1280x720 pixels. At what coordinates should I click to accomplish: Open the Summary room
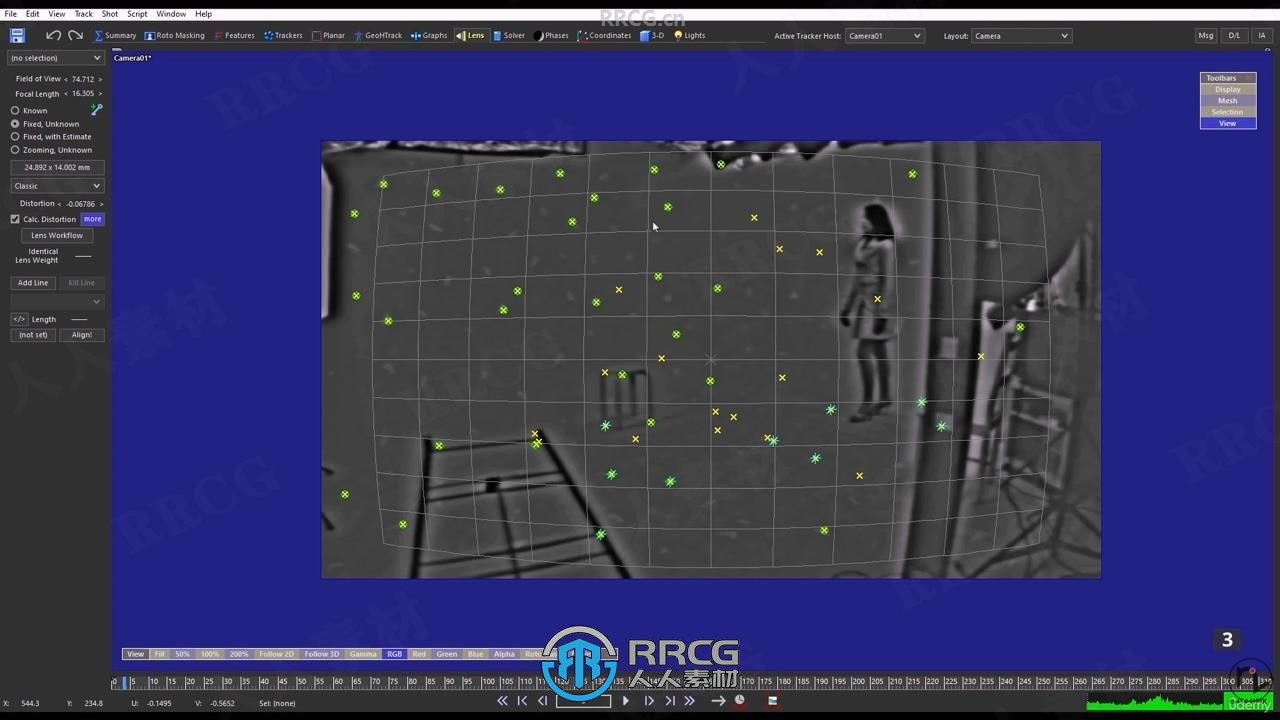pos(115,35)
